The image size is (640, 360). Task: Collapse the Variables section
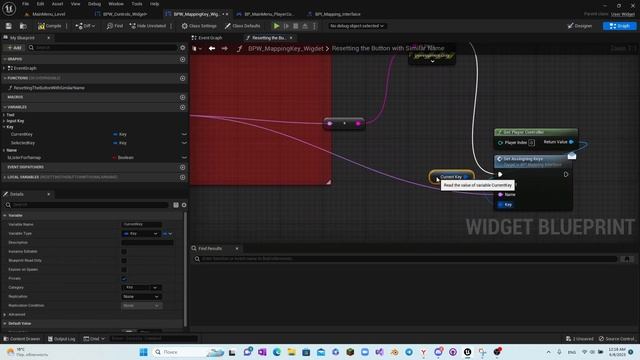tap(4, 107)
